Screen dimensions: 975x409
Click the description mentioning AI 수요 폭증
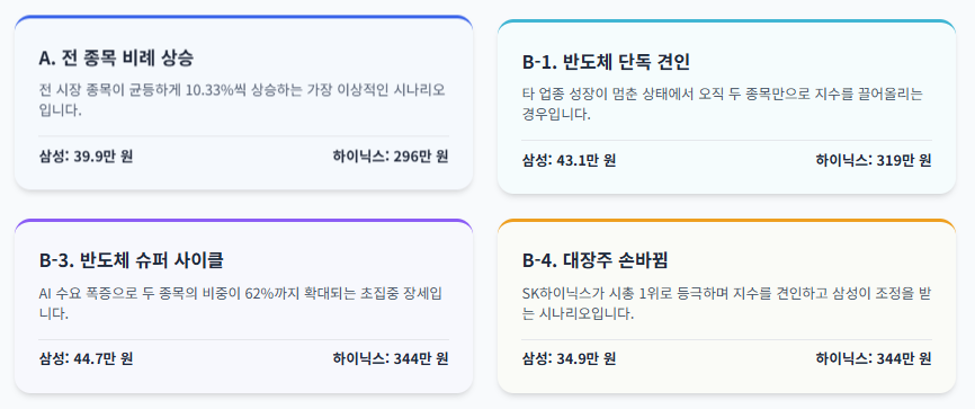pyautogui.click(x=241, y=303)
